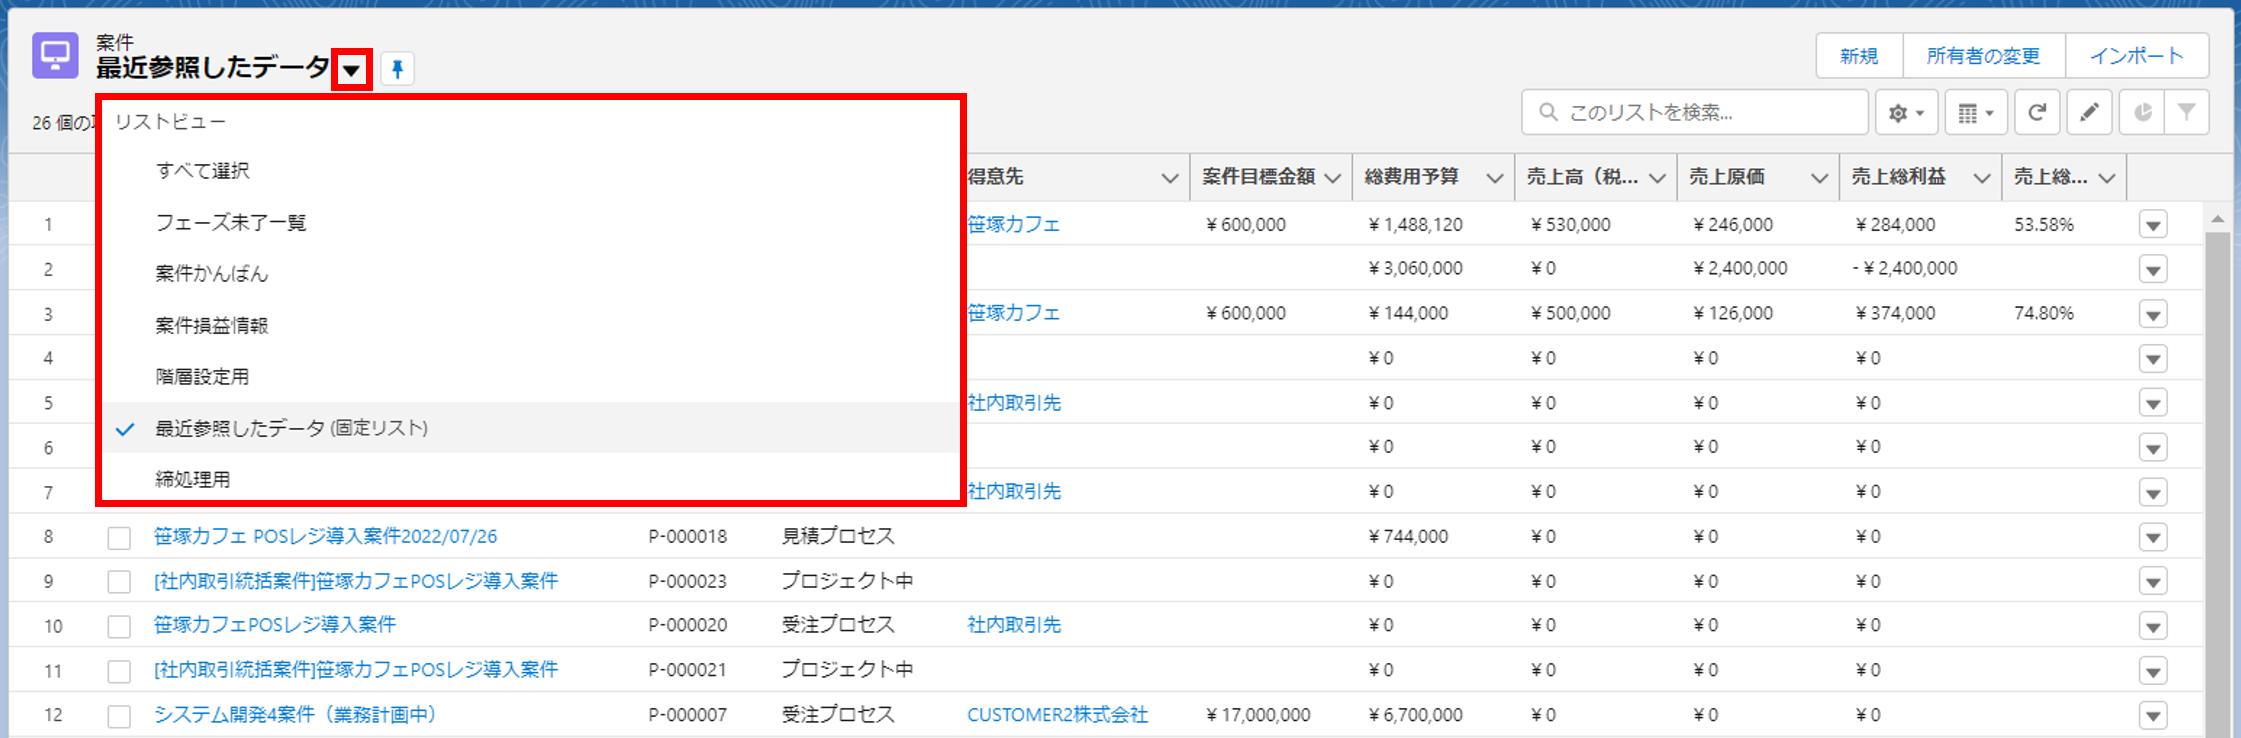Open 社内取引先 link in row 10
2241x738 pixels.
(1014, 625)
